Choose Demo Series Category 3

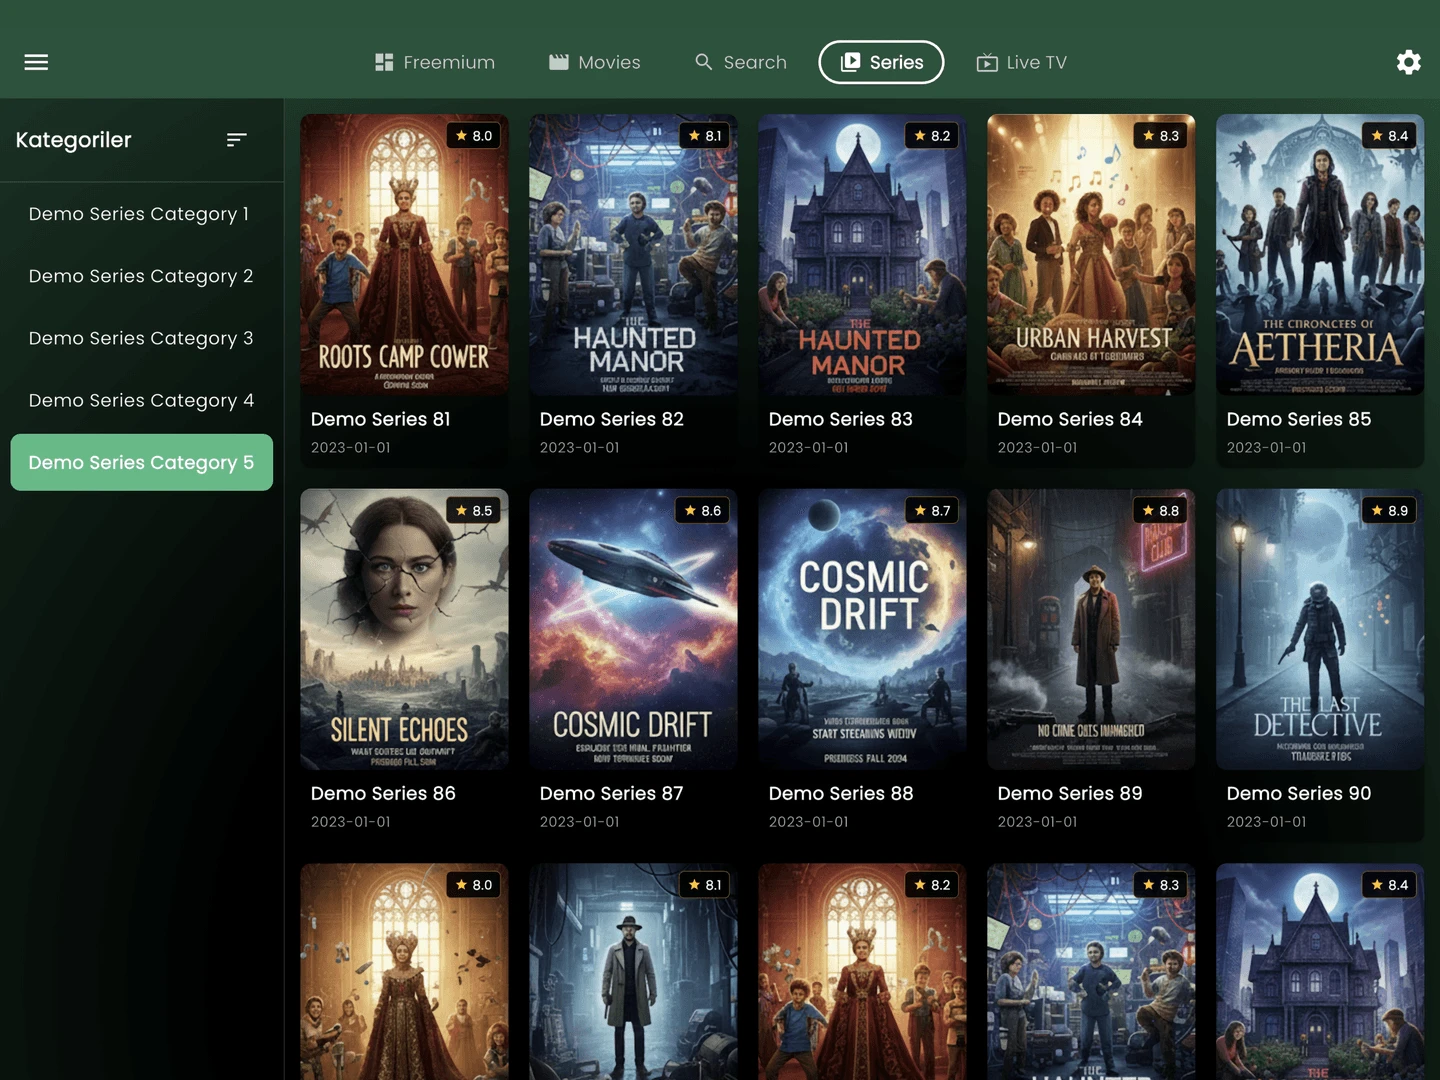coord(141,338)
